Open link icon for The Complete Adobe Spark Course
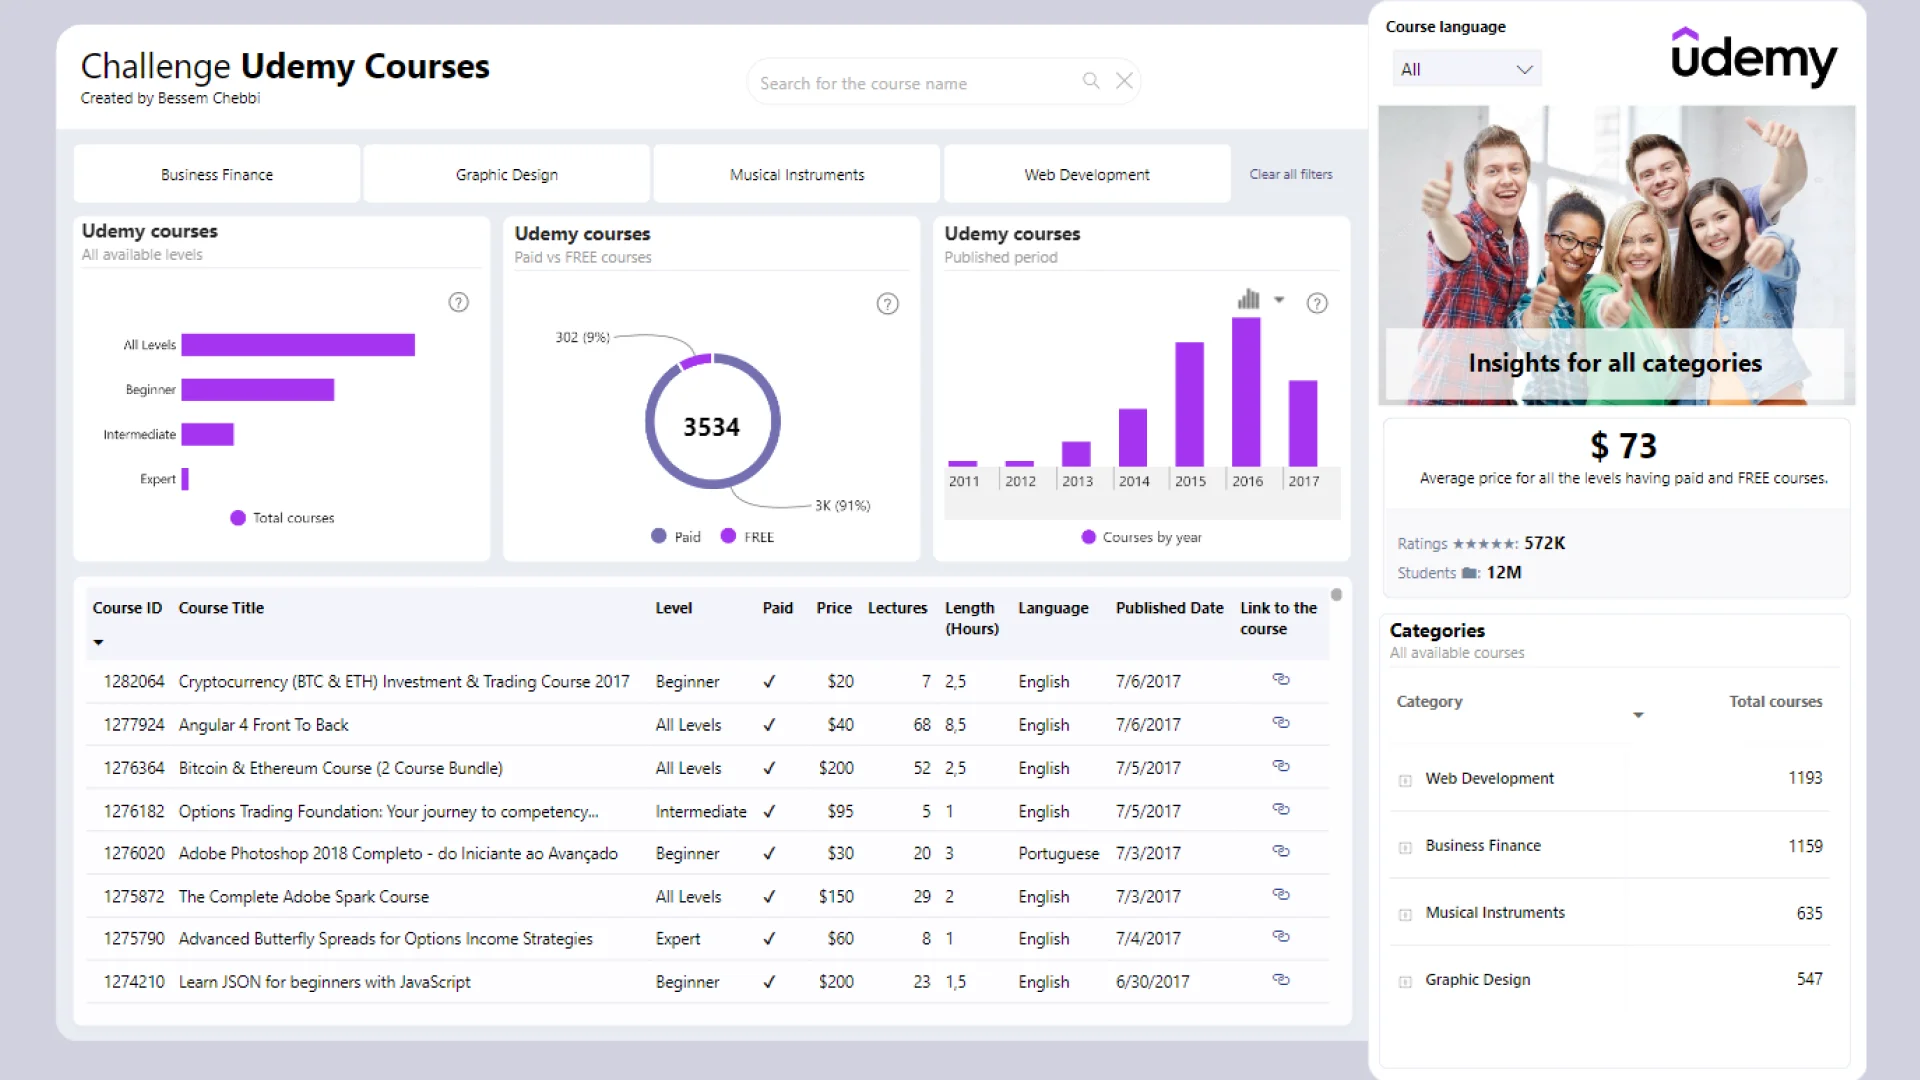 pos(1281,894)
